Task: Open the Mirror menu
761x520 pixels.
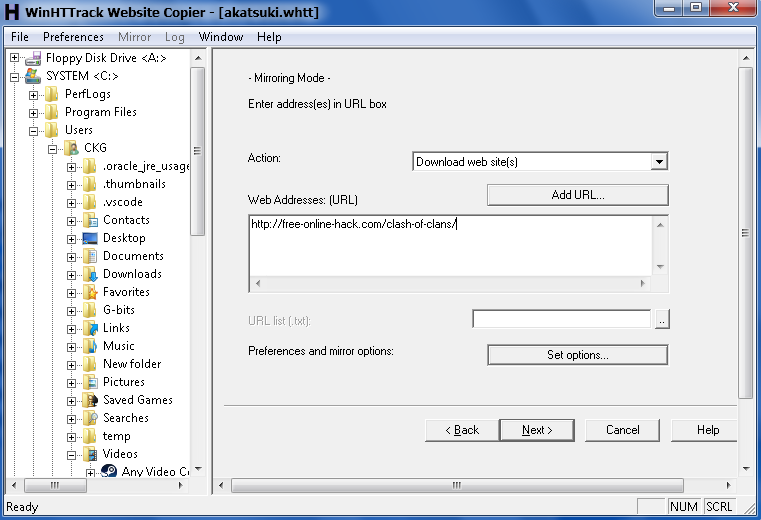Action: point(134,37)
